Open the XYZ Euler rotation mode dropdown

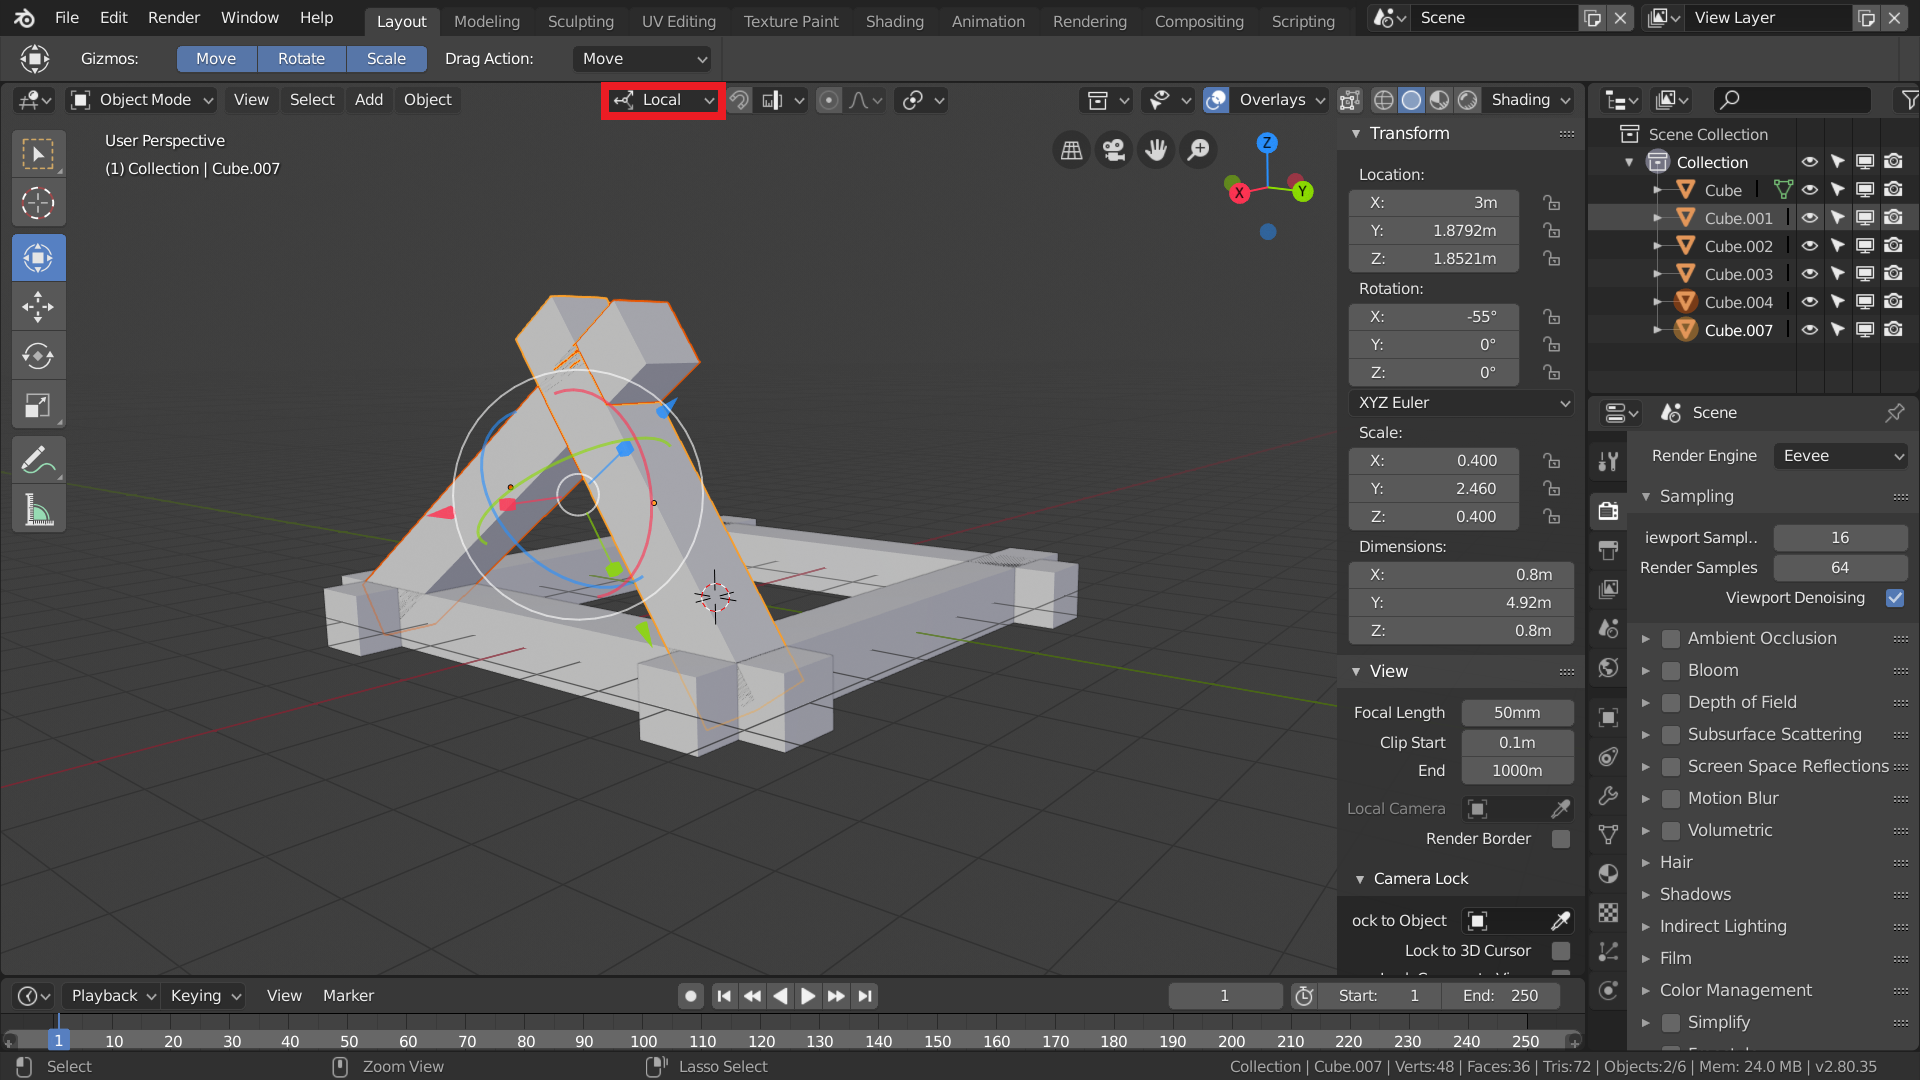coord(1460,403)
